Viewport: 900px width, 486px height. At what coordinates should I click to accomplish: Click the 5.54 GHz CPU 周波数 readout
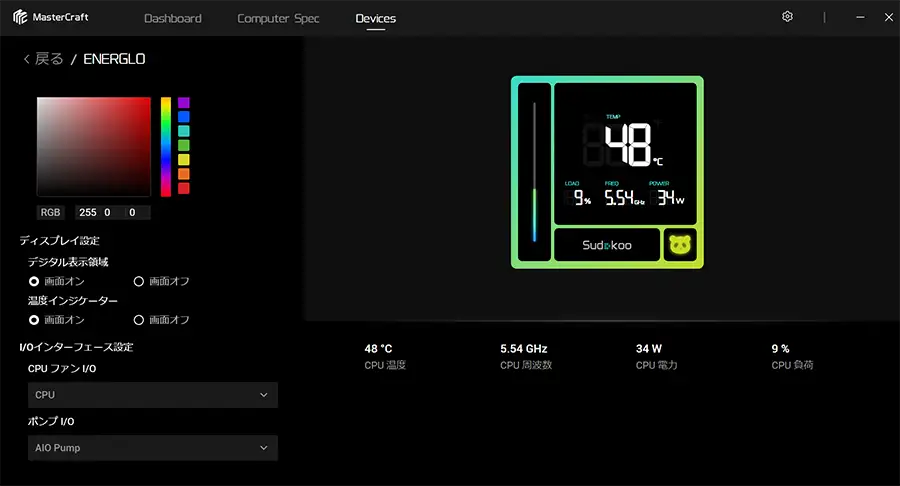coord(526,356)
